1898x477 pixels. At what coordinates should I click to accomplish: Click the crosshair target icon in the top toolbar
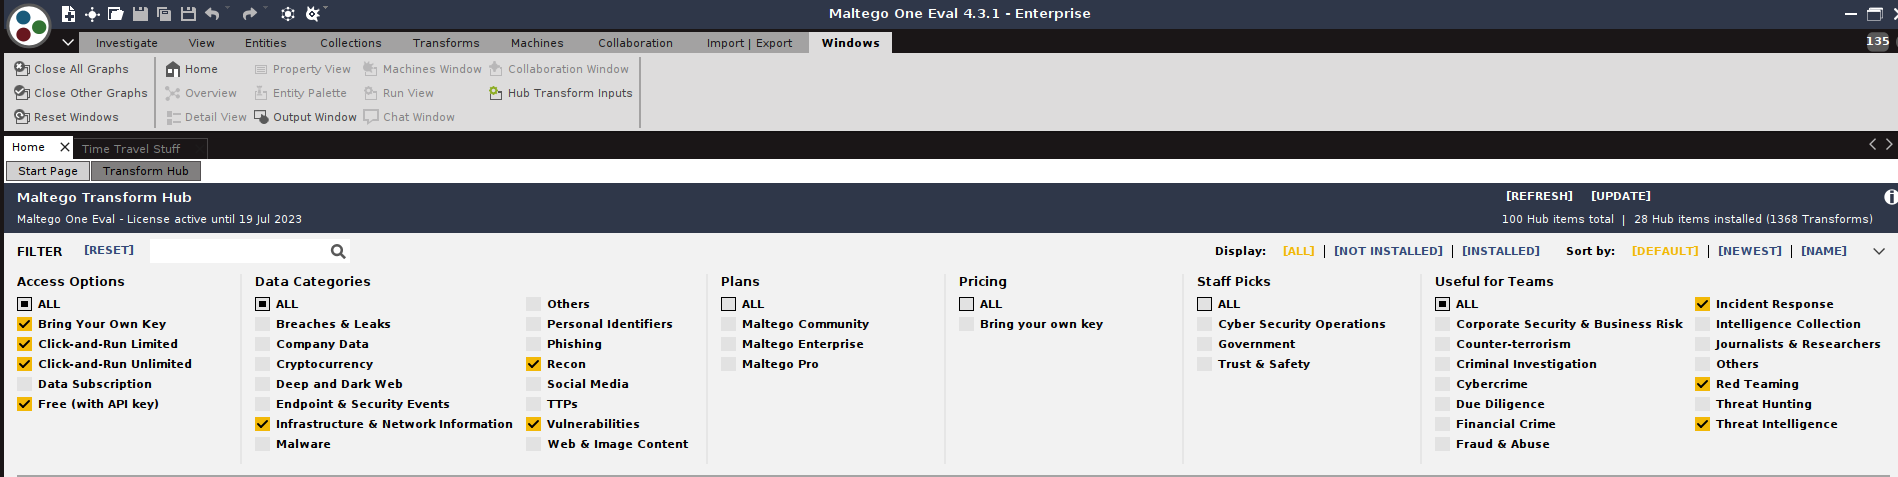92,14
